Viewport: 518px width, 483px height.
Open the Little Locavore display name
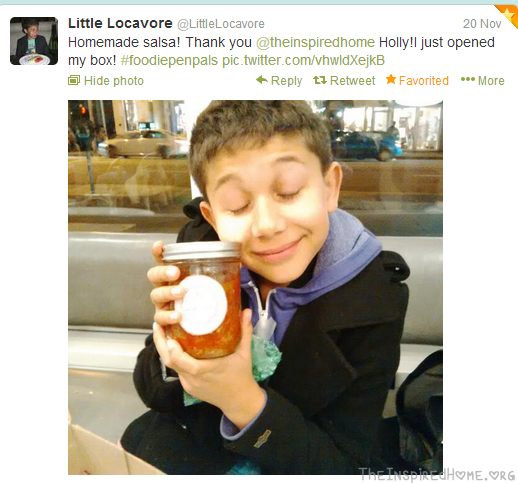(x=120, y=23)
